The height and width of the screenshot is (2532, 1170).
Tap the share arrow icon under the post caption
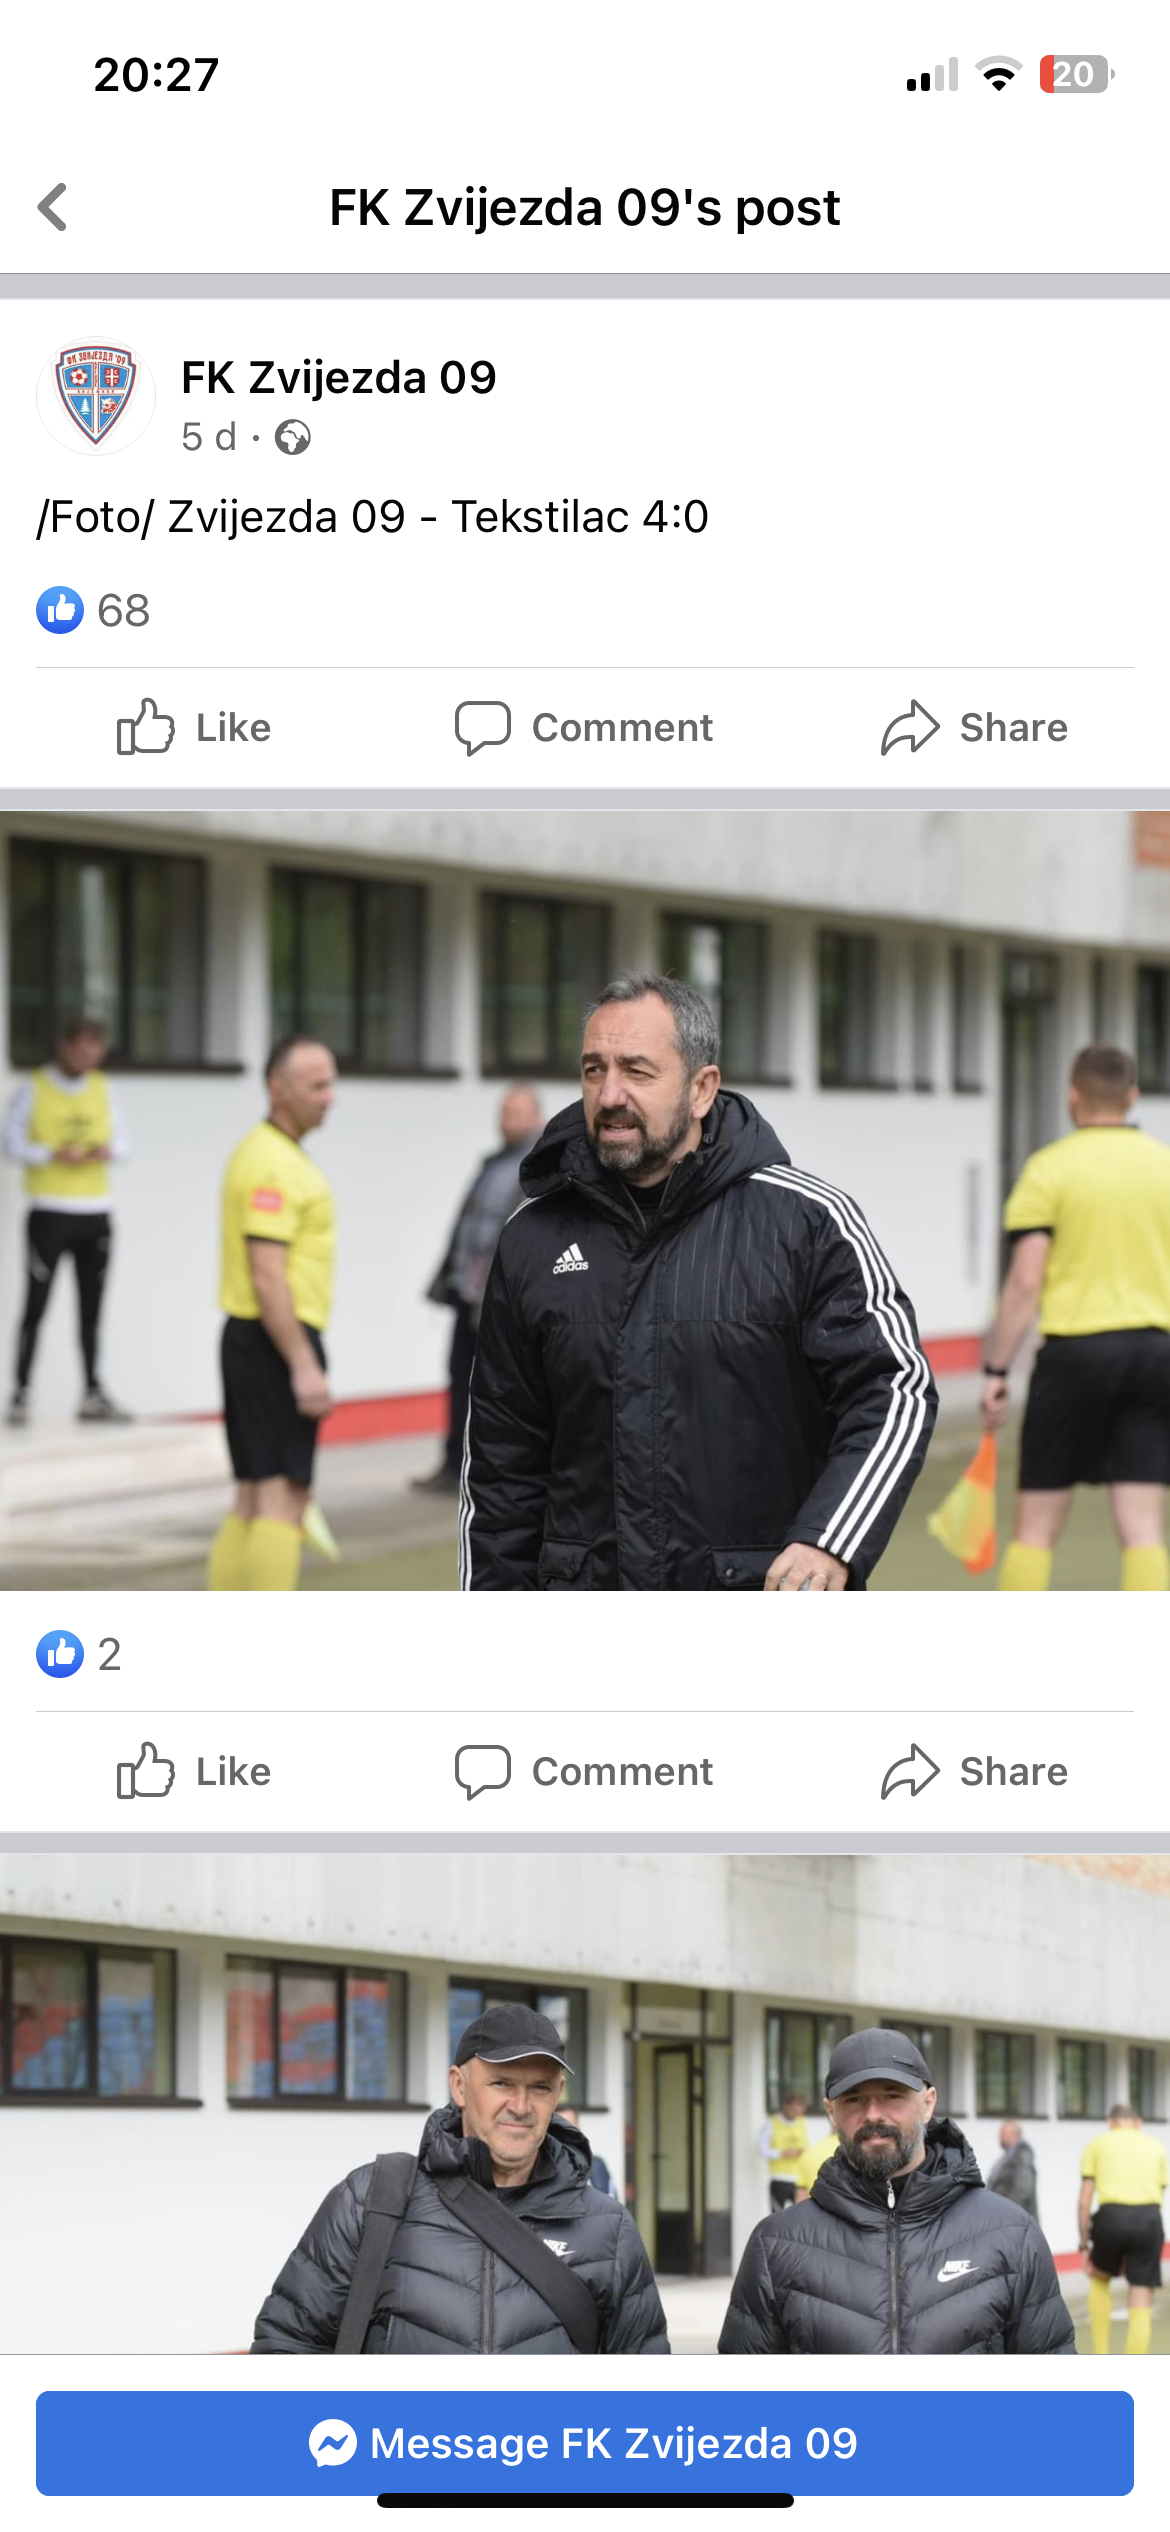pyautogui.click(x=910, y=727)
